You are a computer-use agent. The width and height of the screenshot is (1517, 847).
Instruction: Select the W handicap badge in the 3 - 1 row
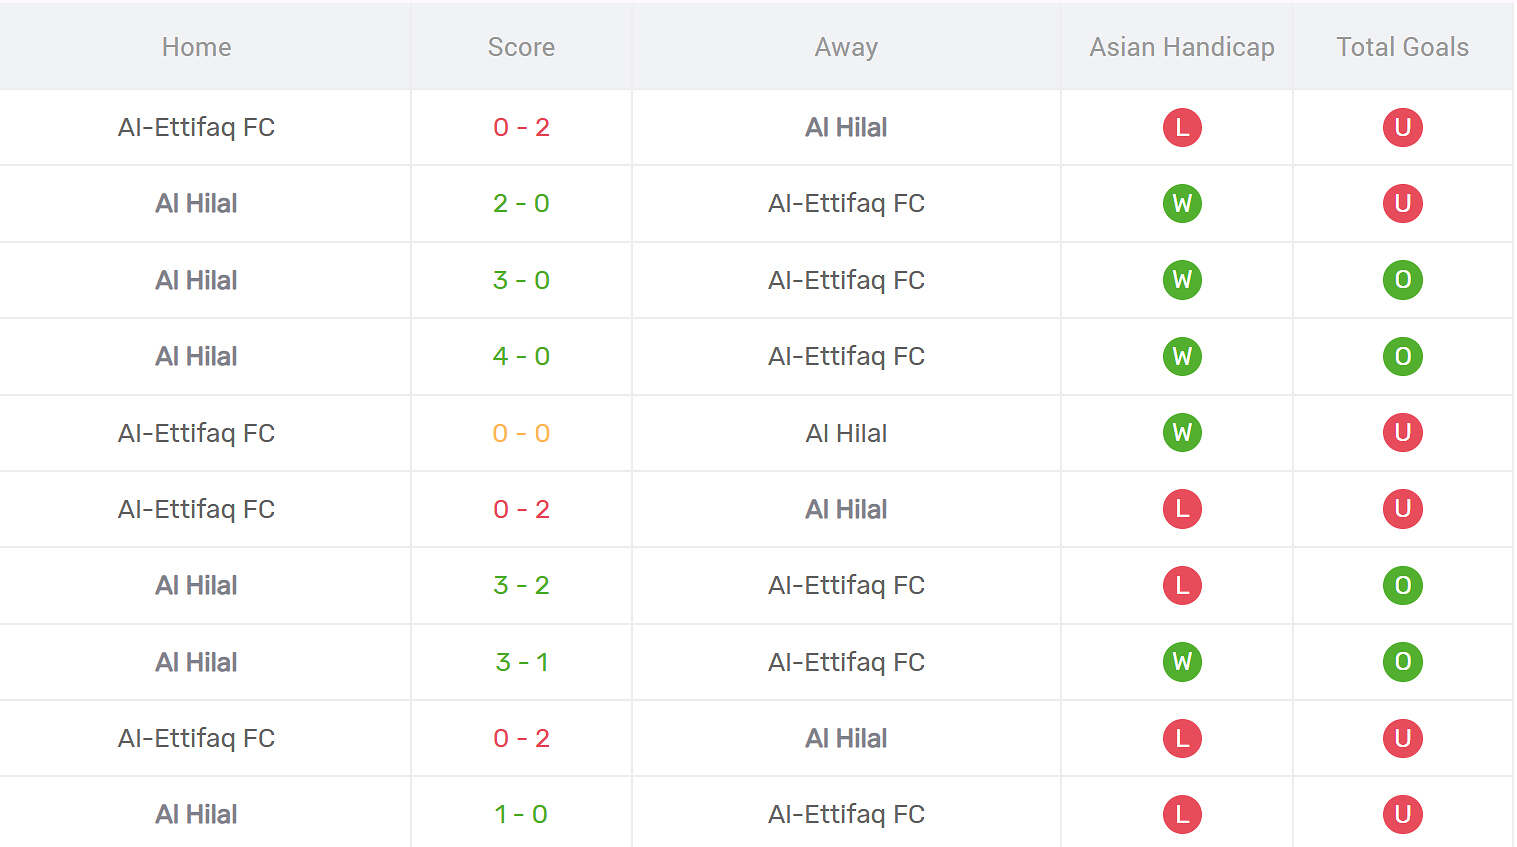pos(1182,662)
